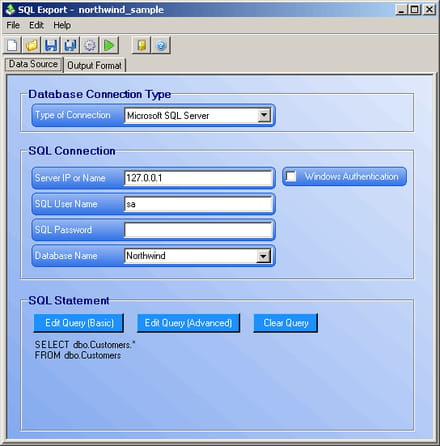Expand the Type of Connection dropdown
The width and height of the screenshot is (440, 446).
coord(264,115)
